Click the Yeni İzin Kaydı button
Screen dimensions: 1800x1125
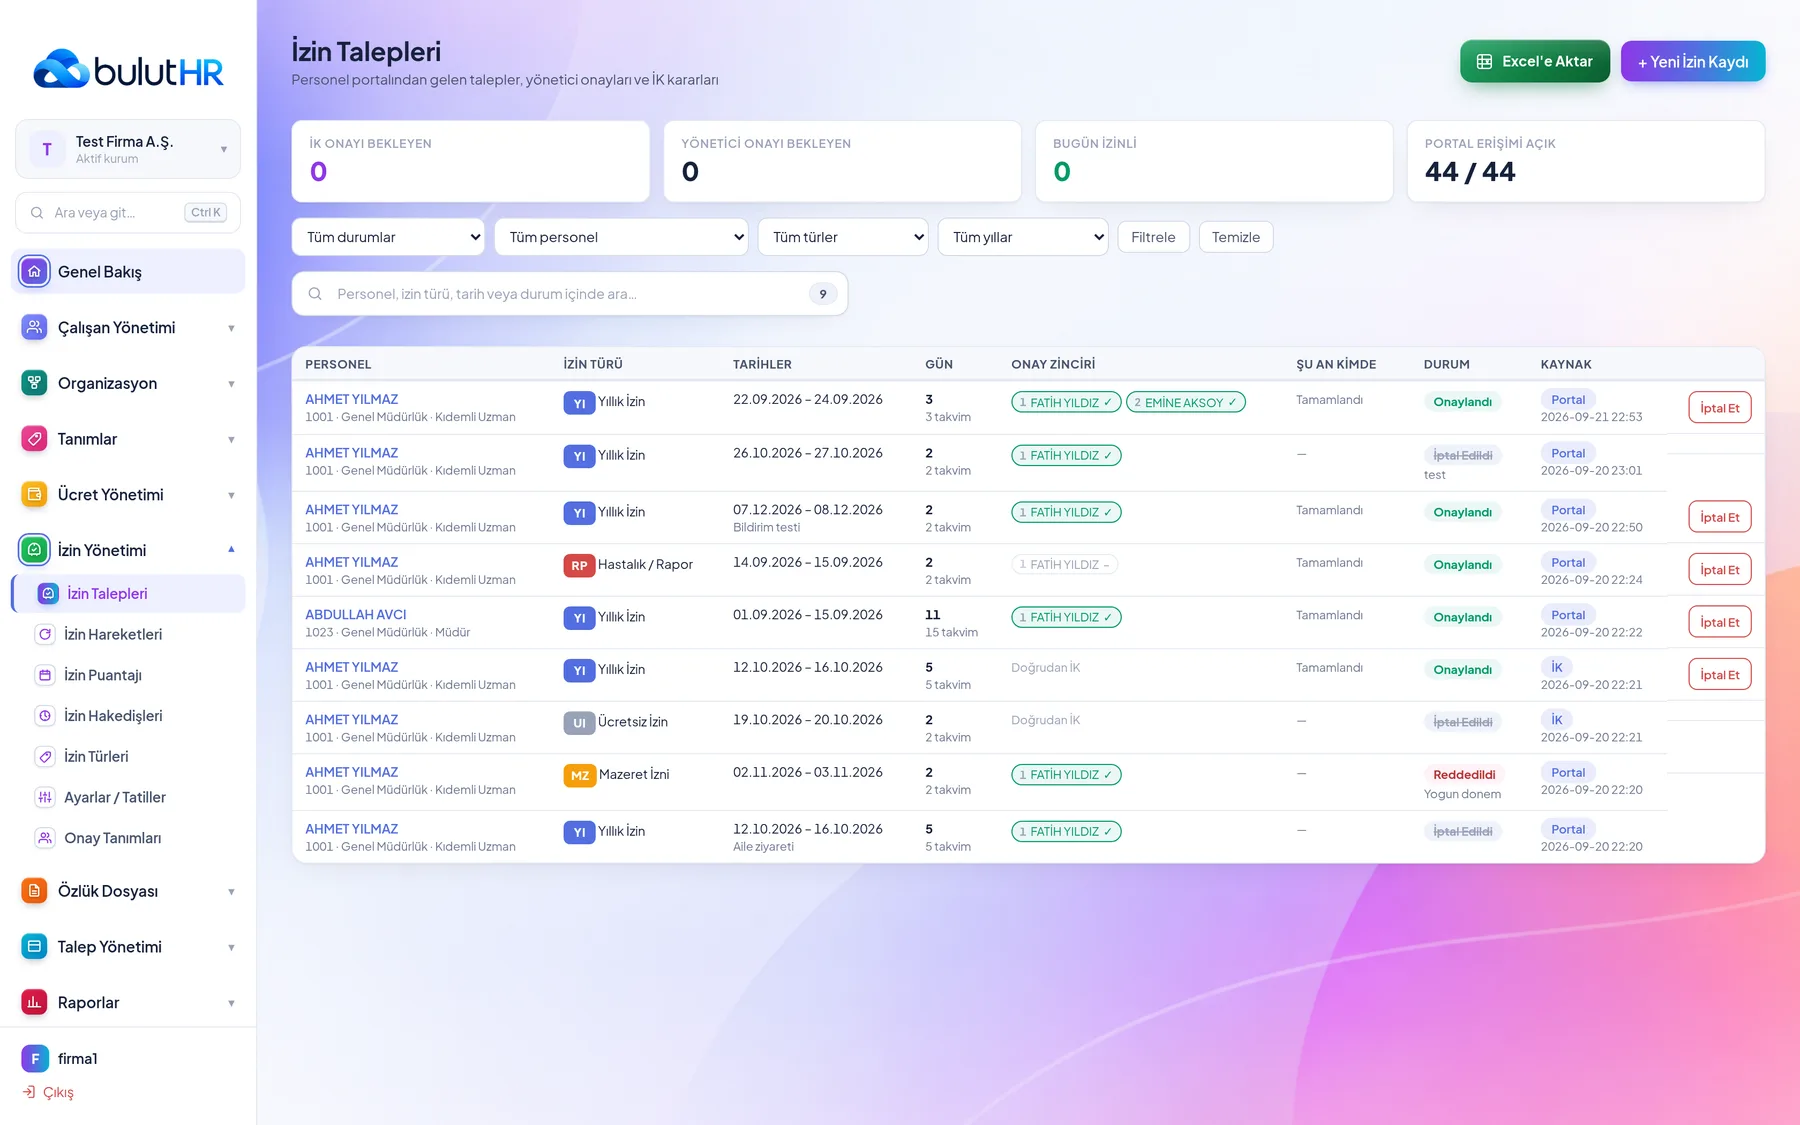click(1693, 61)
